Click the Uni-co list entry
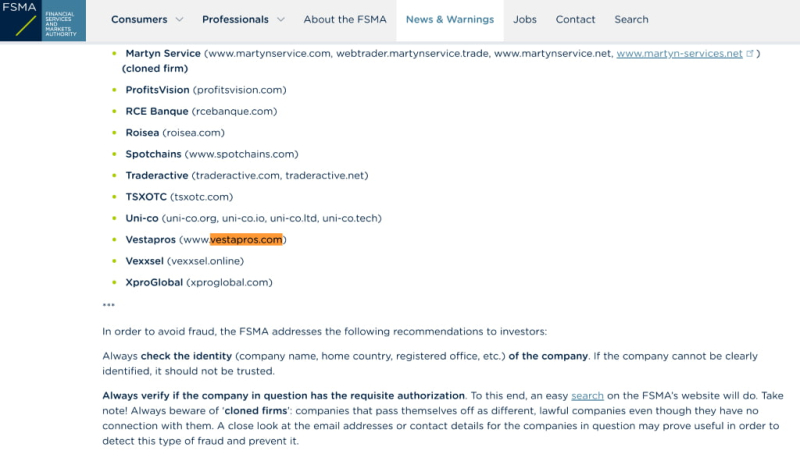Viewport: 800px width, 461px height. pyautogui.click(x=253, y=218)
